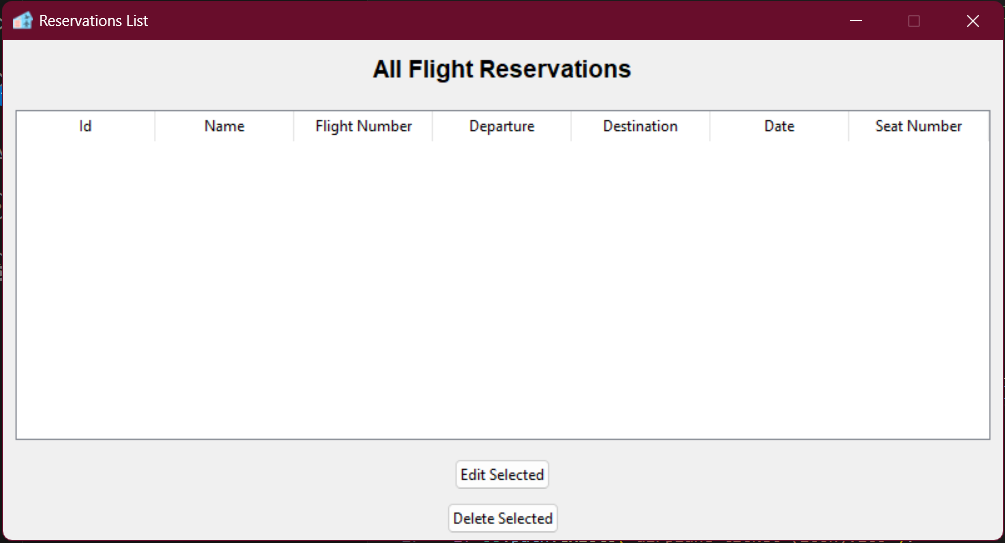Viewport: 1005px width, 543px height.
Task: Click the Destination column header
Action: pyautogui.click(x=640, y=126)
